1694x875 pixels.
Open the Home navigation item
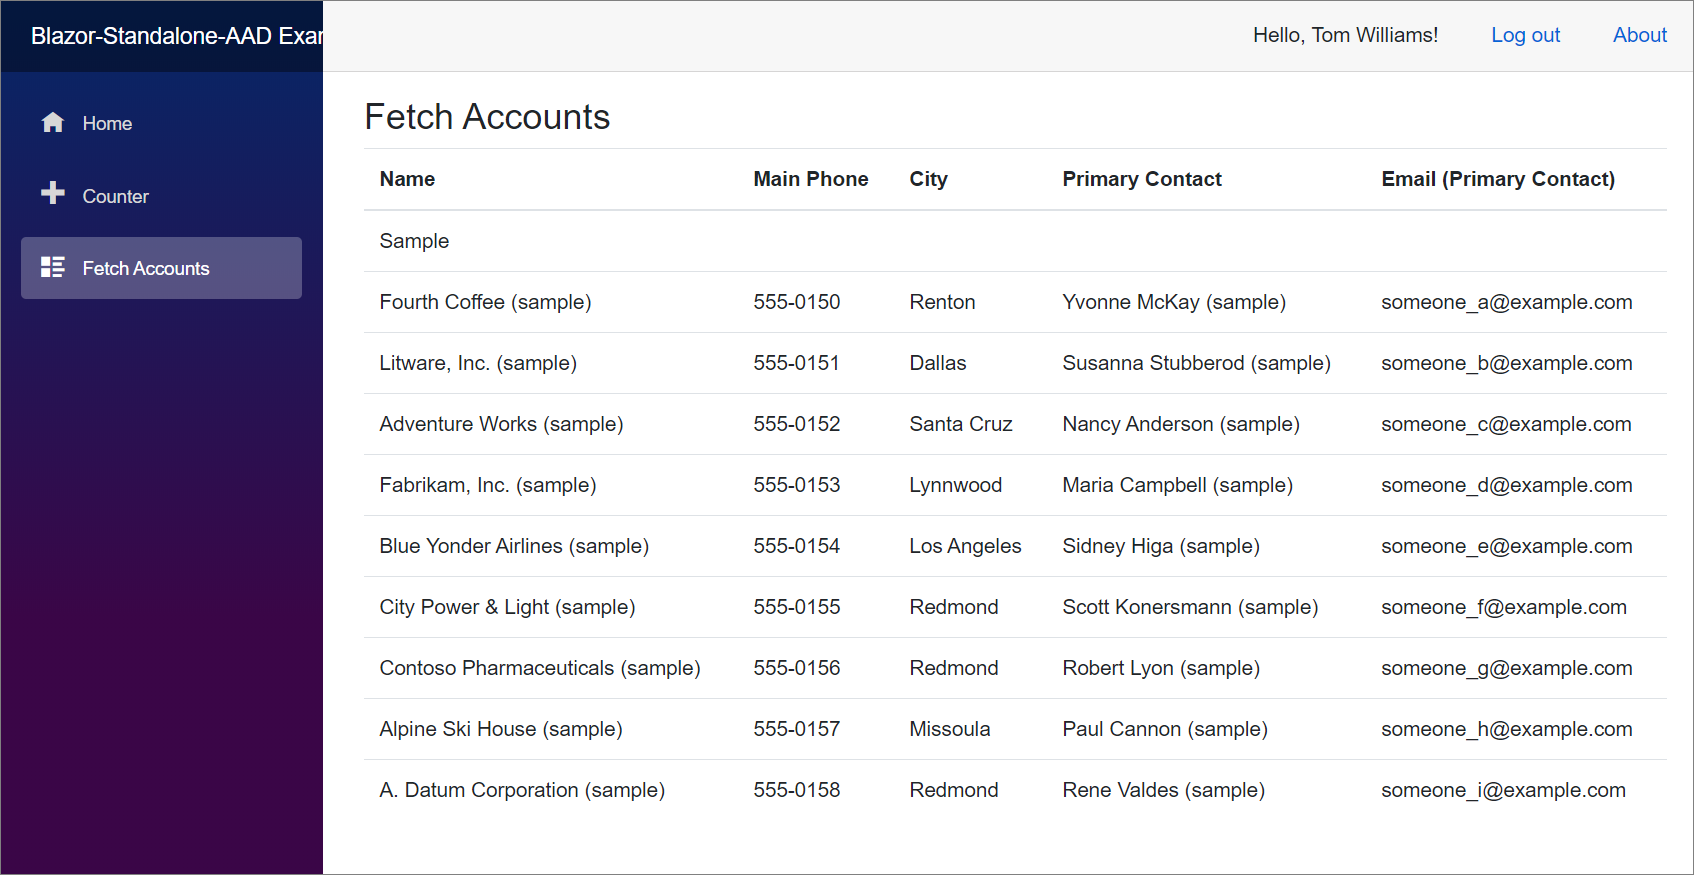[x=107, y=124]
